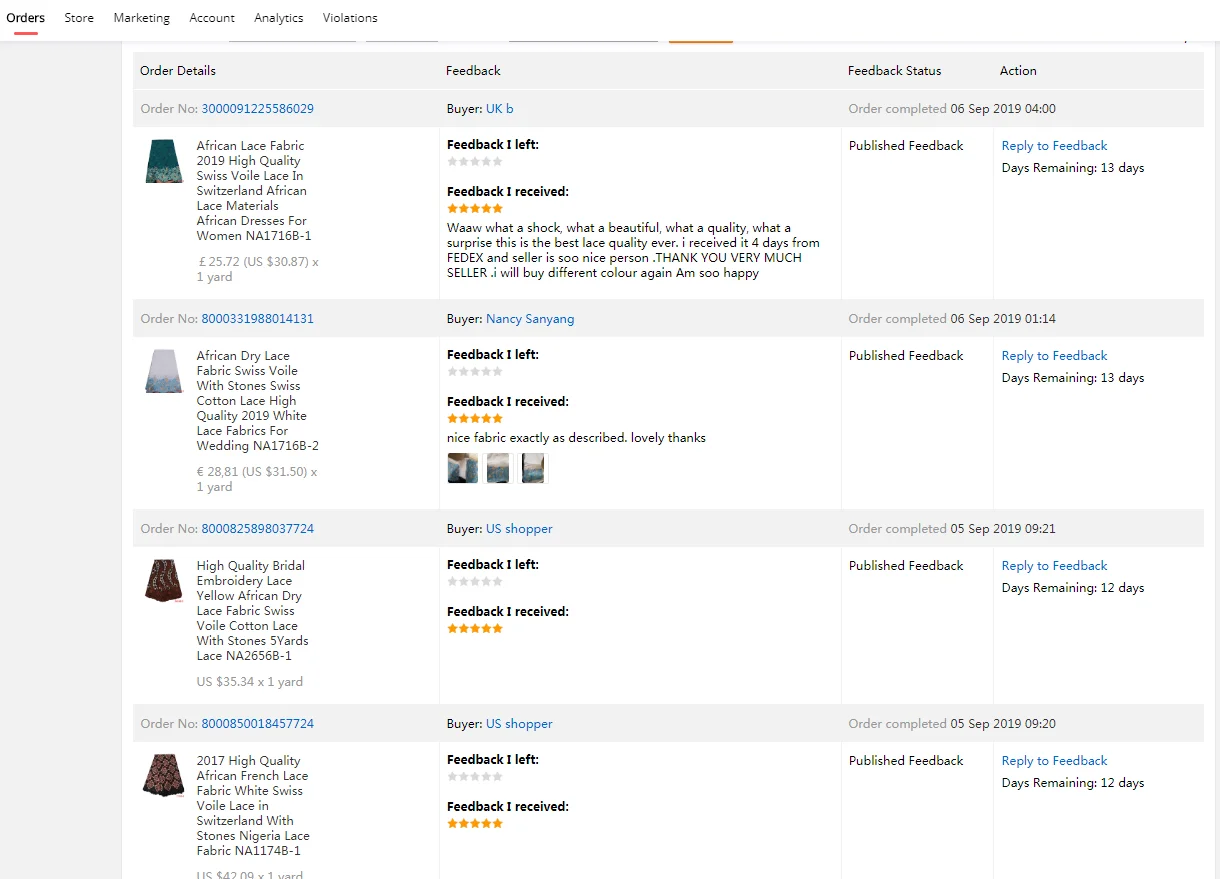
Task: Open order number 8000825898037724
Action: 258,529
